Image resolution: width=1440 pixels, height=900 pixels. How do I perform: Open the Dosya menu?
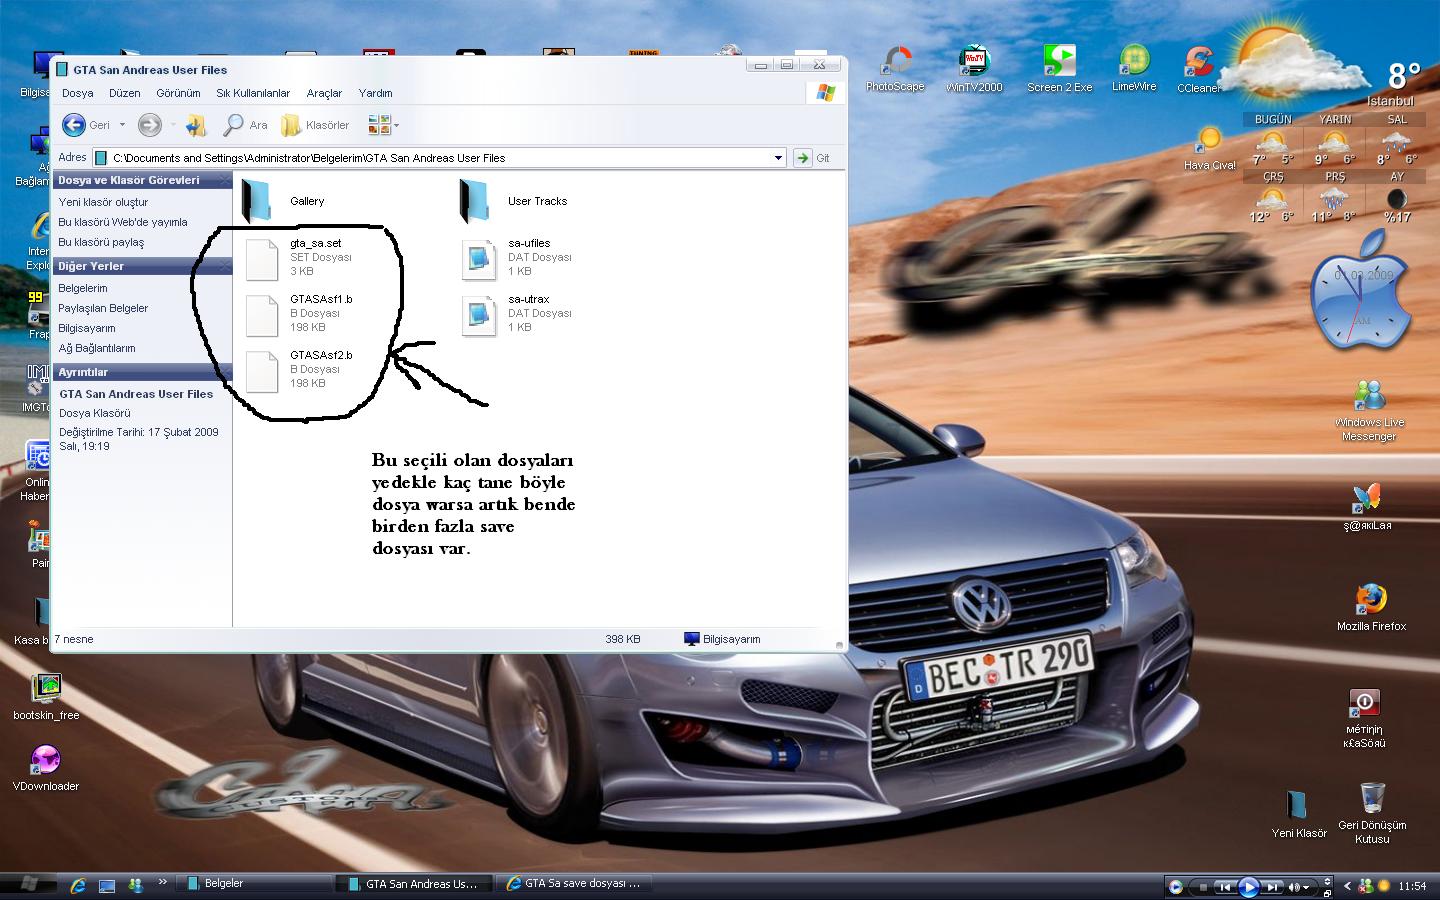pyautogui.click(x=77, y=93)
